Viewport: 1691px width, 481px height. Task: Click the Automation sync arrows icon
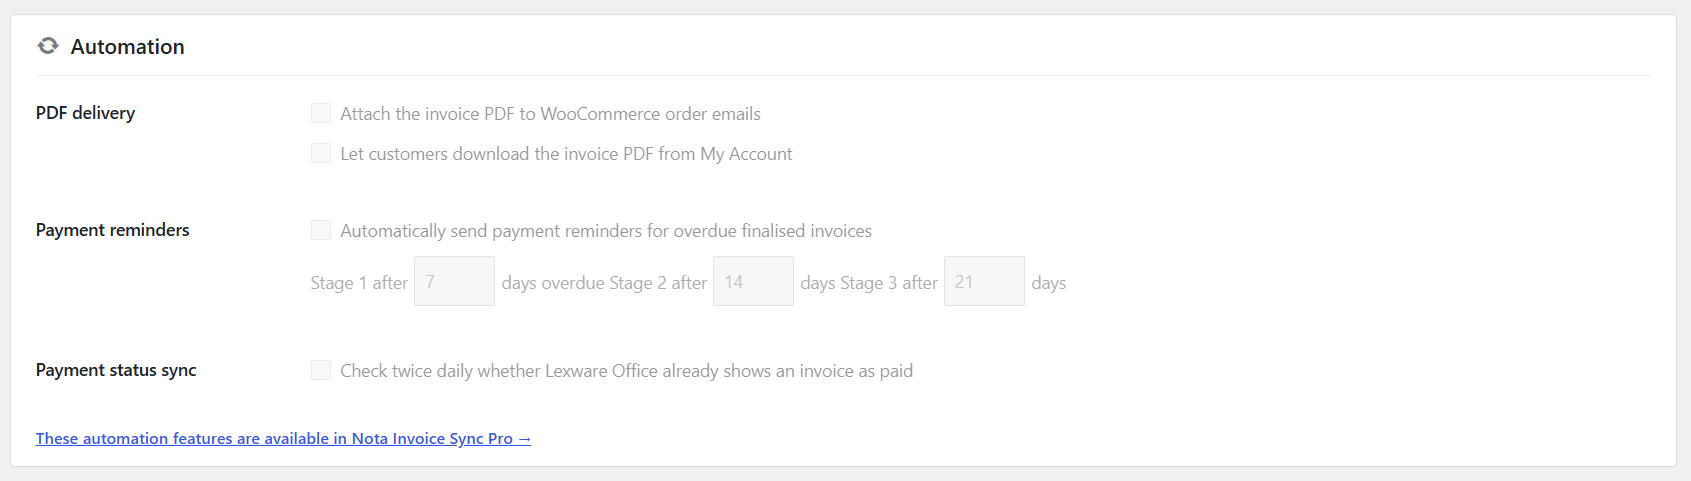(48, 46)
